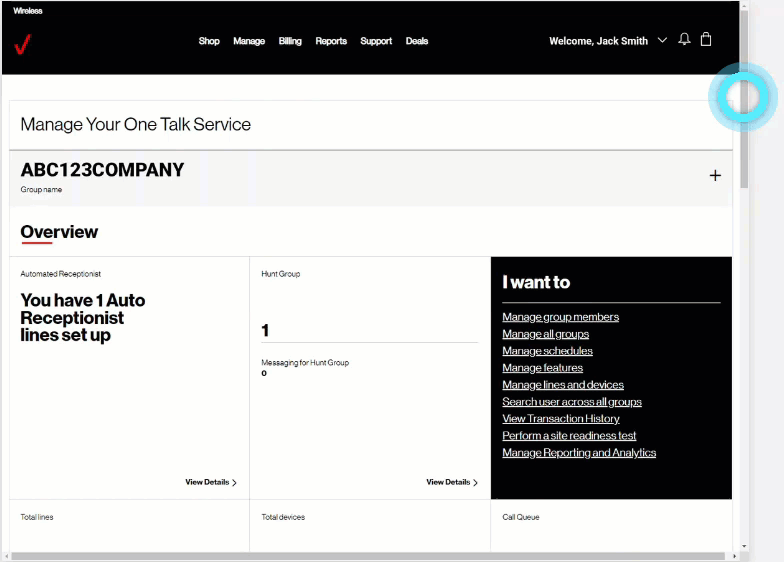Click the Verizon checkmark logo
This screenshot has height=562, width=784.
(x=23, y=44)
